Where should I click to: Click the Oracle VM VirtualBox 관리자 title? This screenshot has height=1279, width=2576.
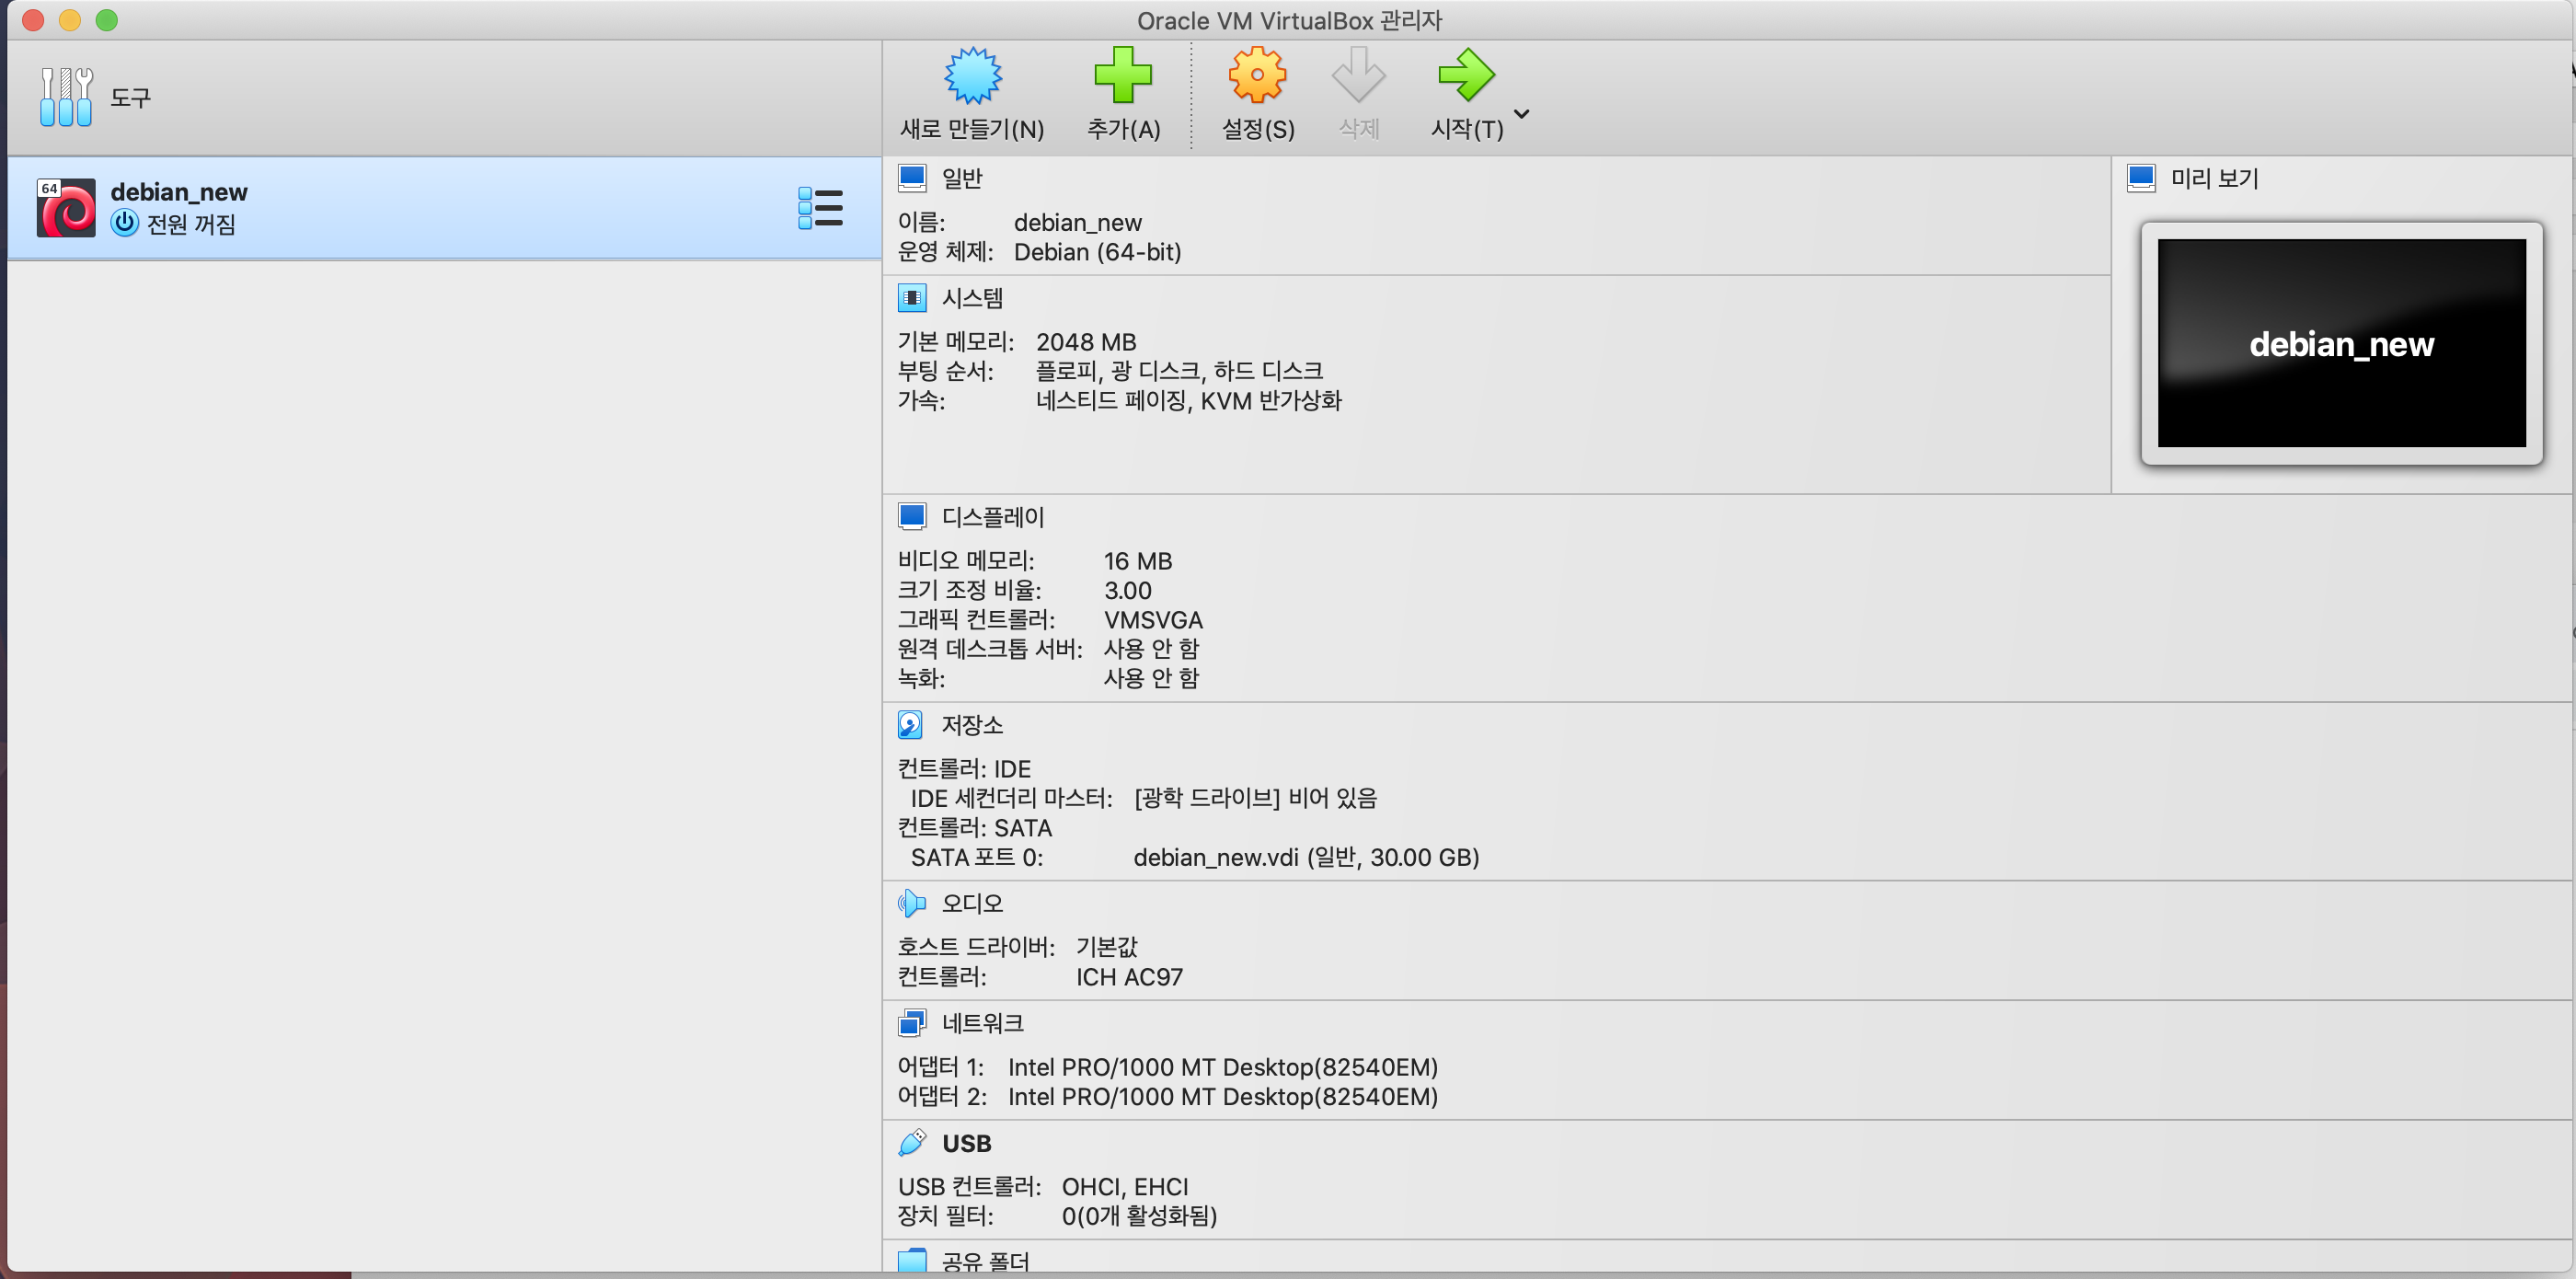click(1289, 20)
